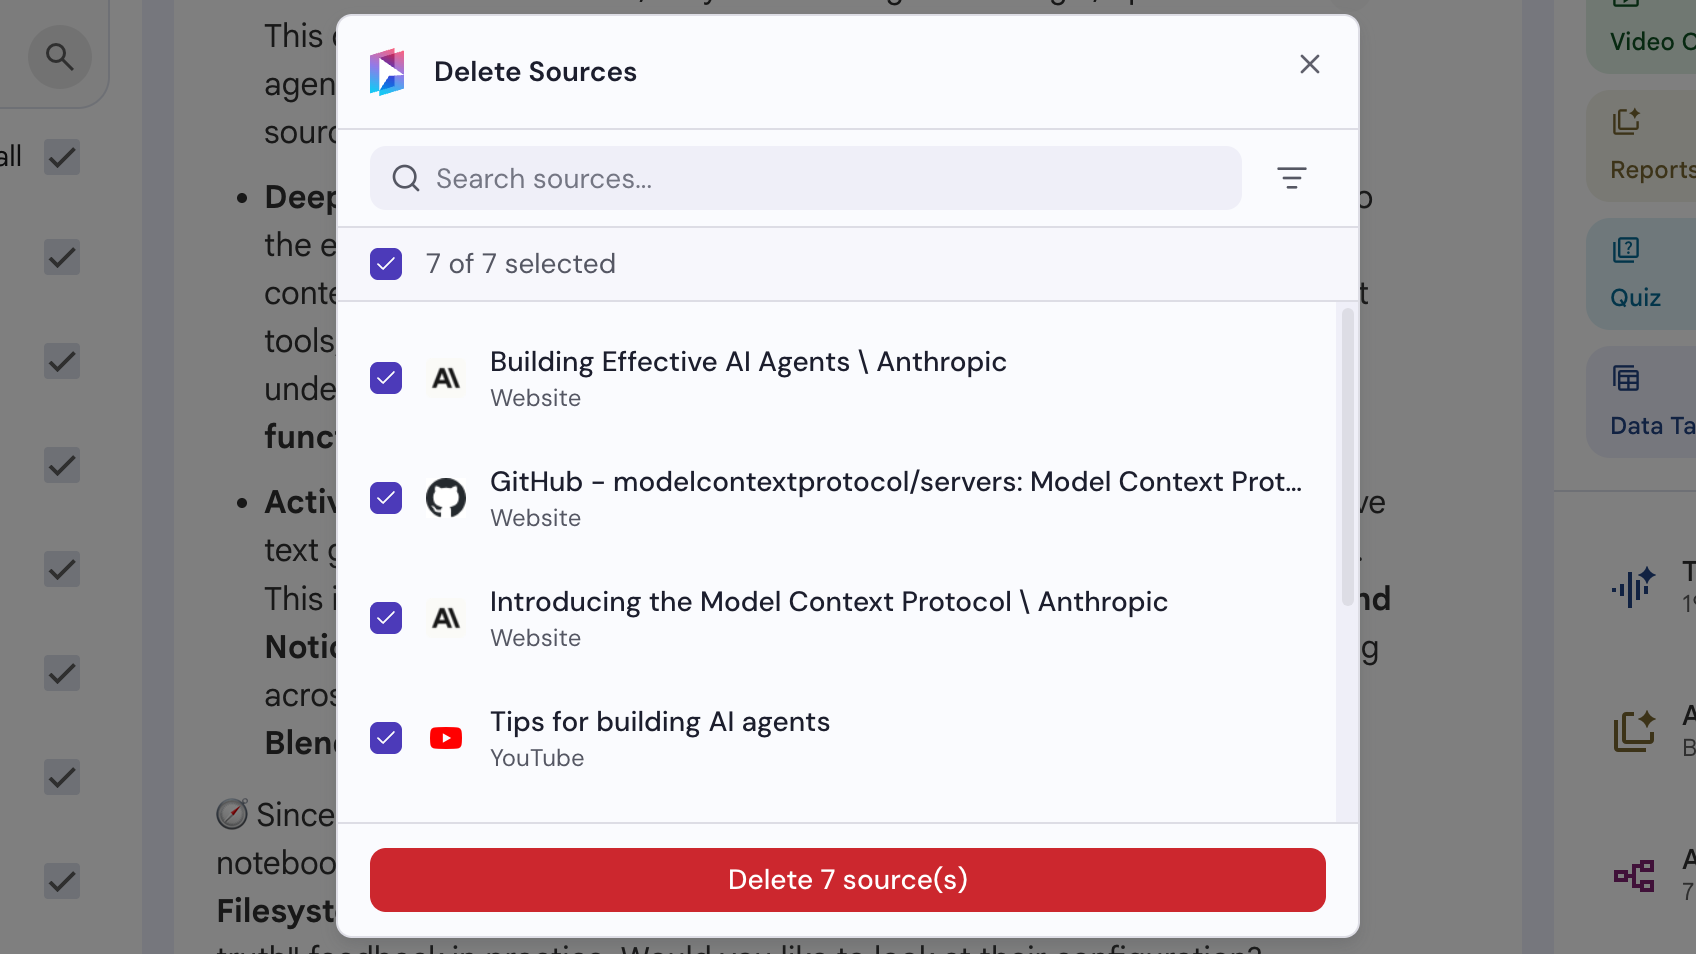Click the GitHub octocat source icon
This screenshot has height=954, width=1696.
(x=446, y=498)
